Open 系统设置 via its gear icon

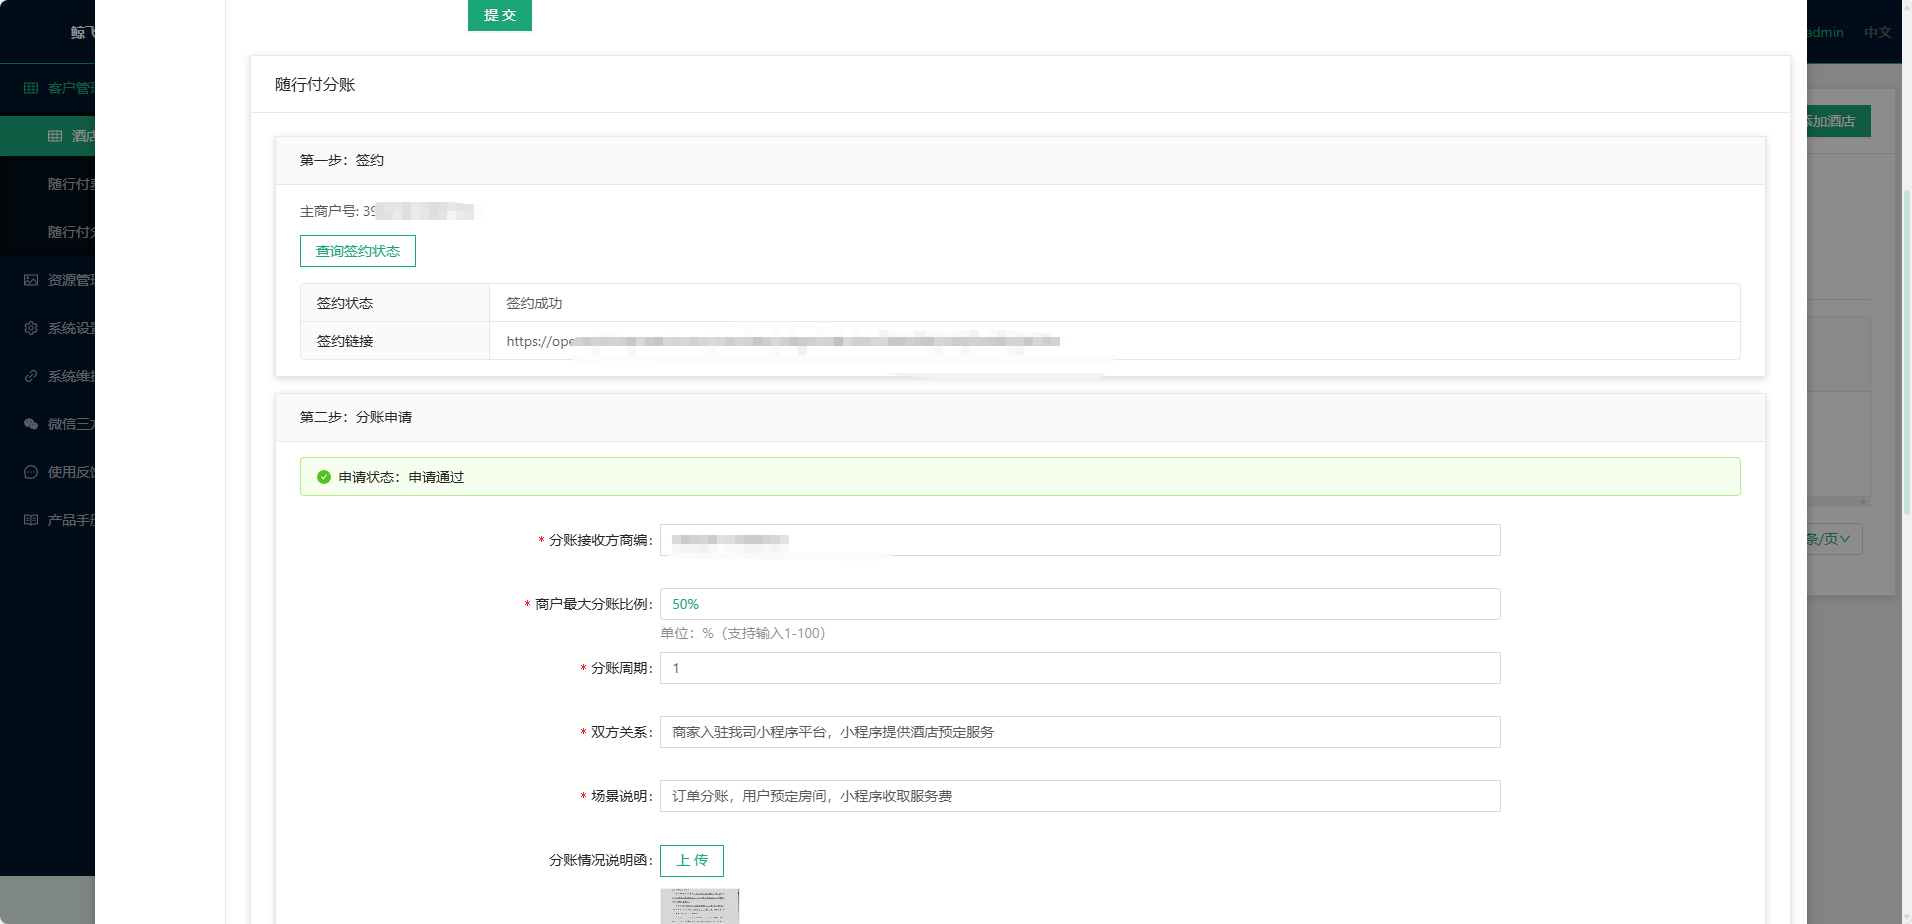(31, 328)
